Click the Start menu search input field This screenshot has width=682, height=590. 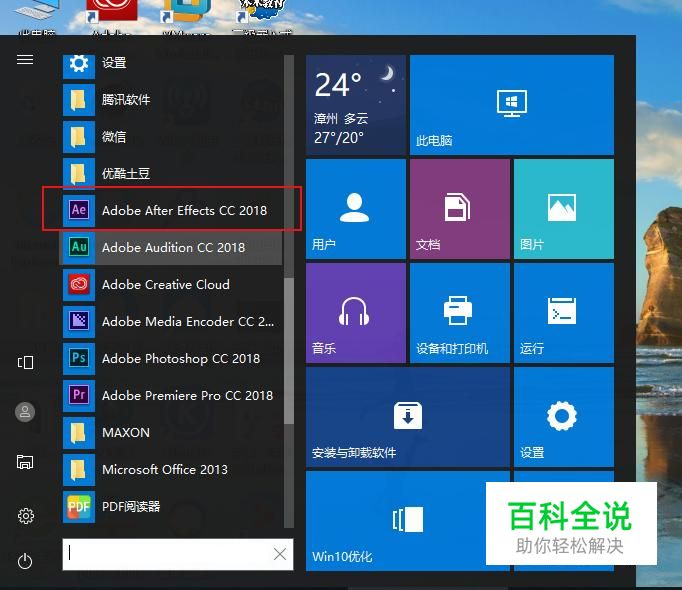[x=177, y=554]
